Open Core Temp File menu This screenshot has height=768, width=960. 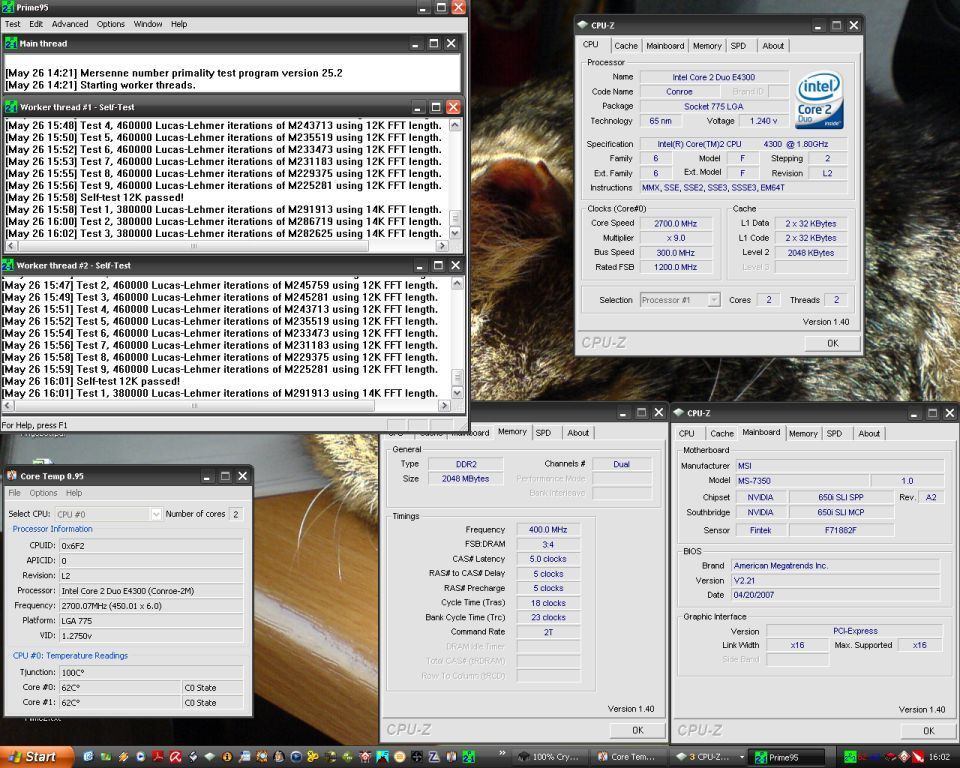tap(14, 493)
